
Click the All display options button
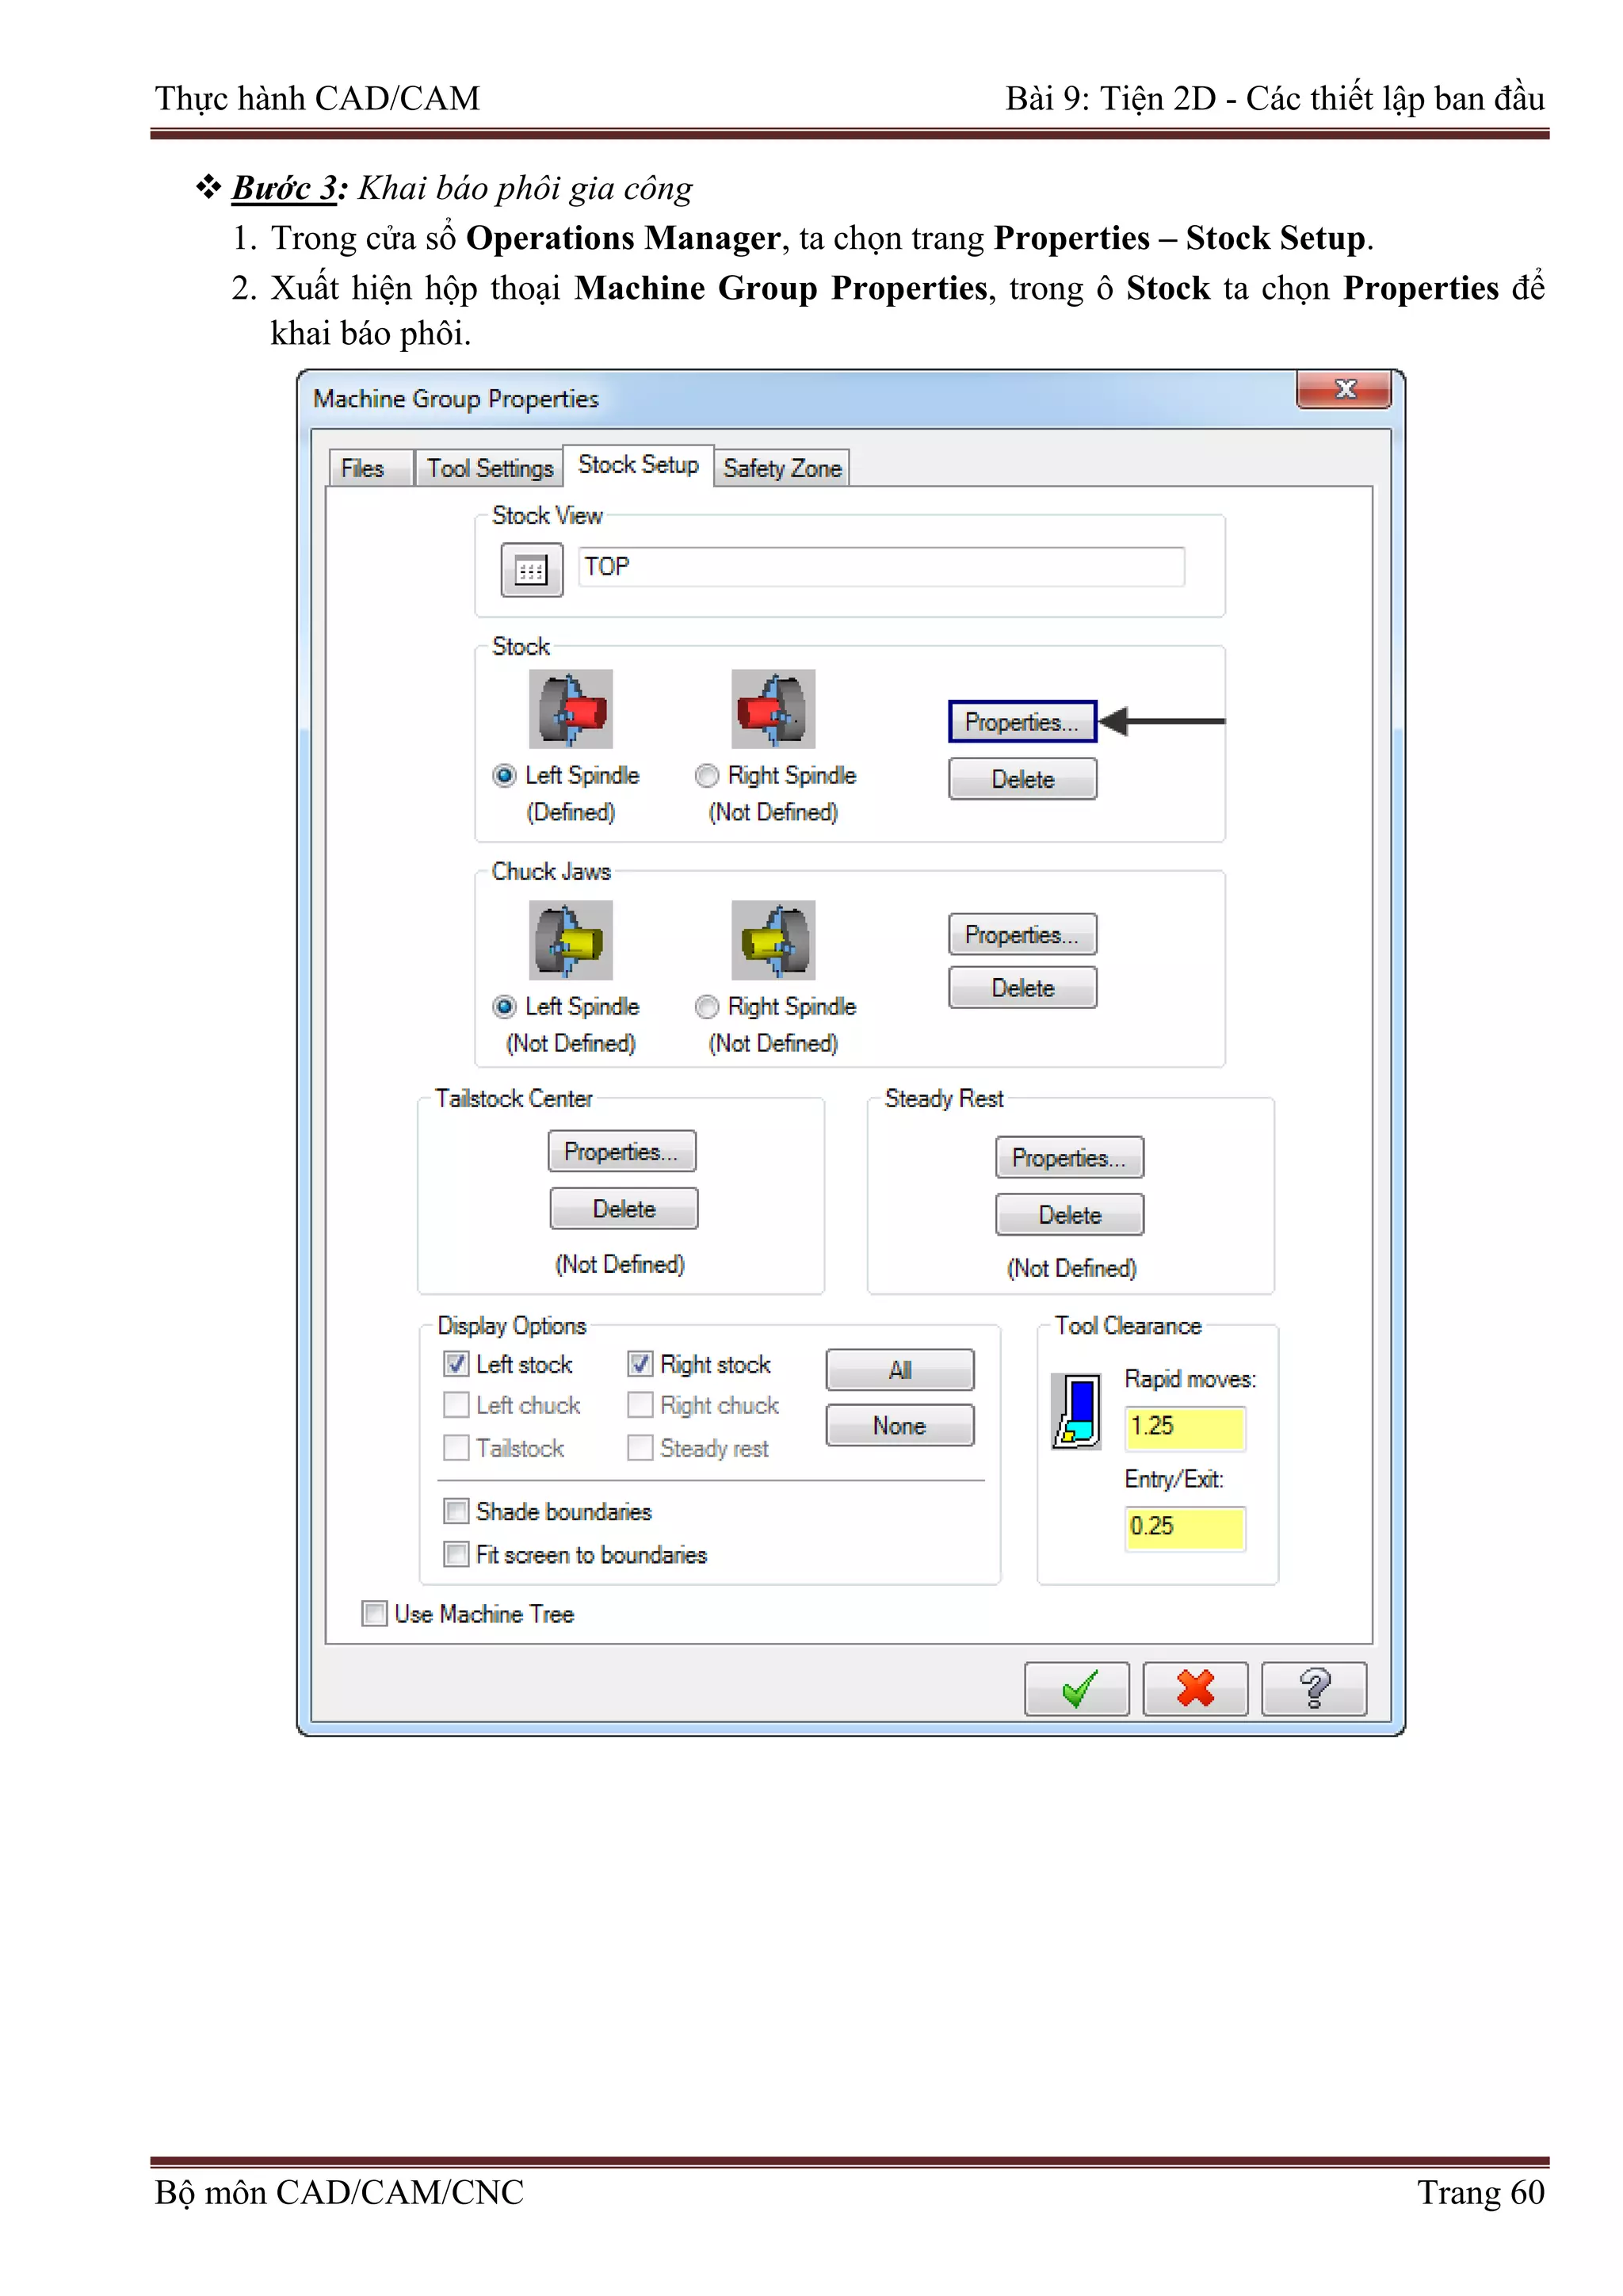(x=900, y=1370)
